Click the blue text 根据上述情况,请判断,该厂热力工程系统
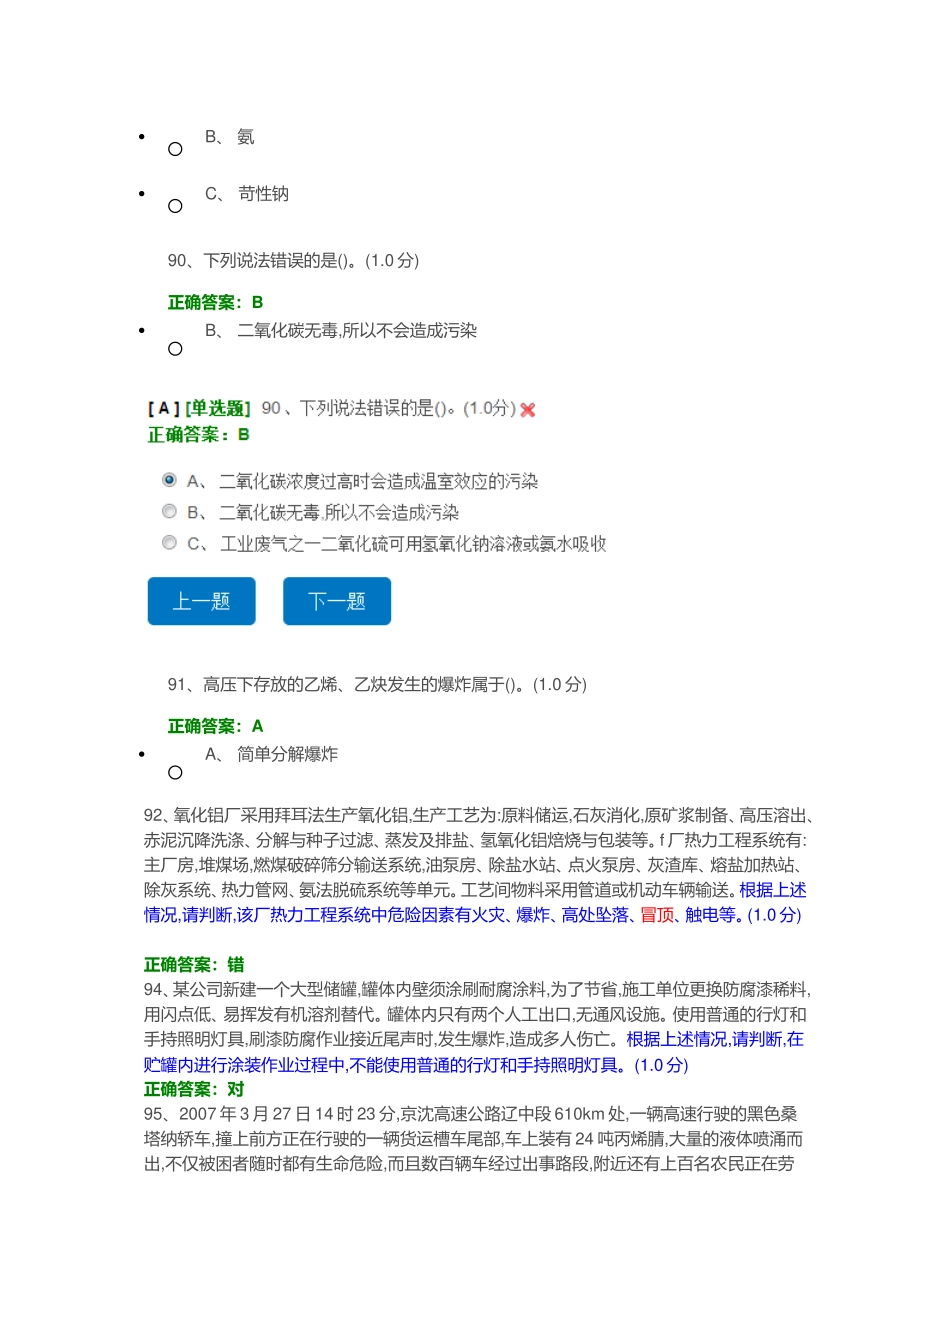 tap(475, 902)
